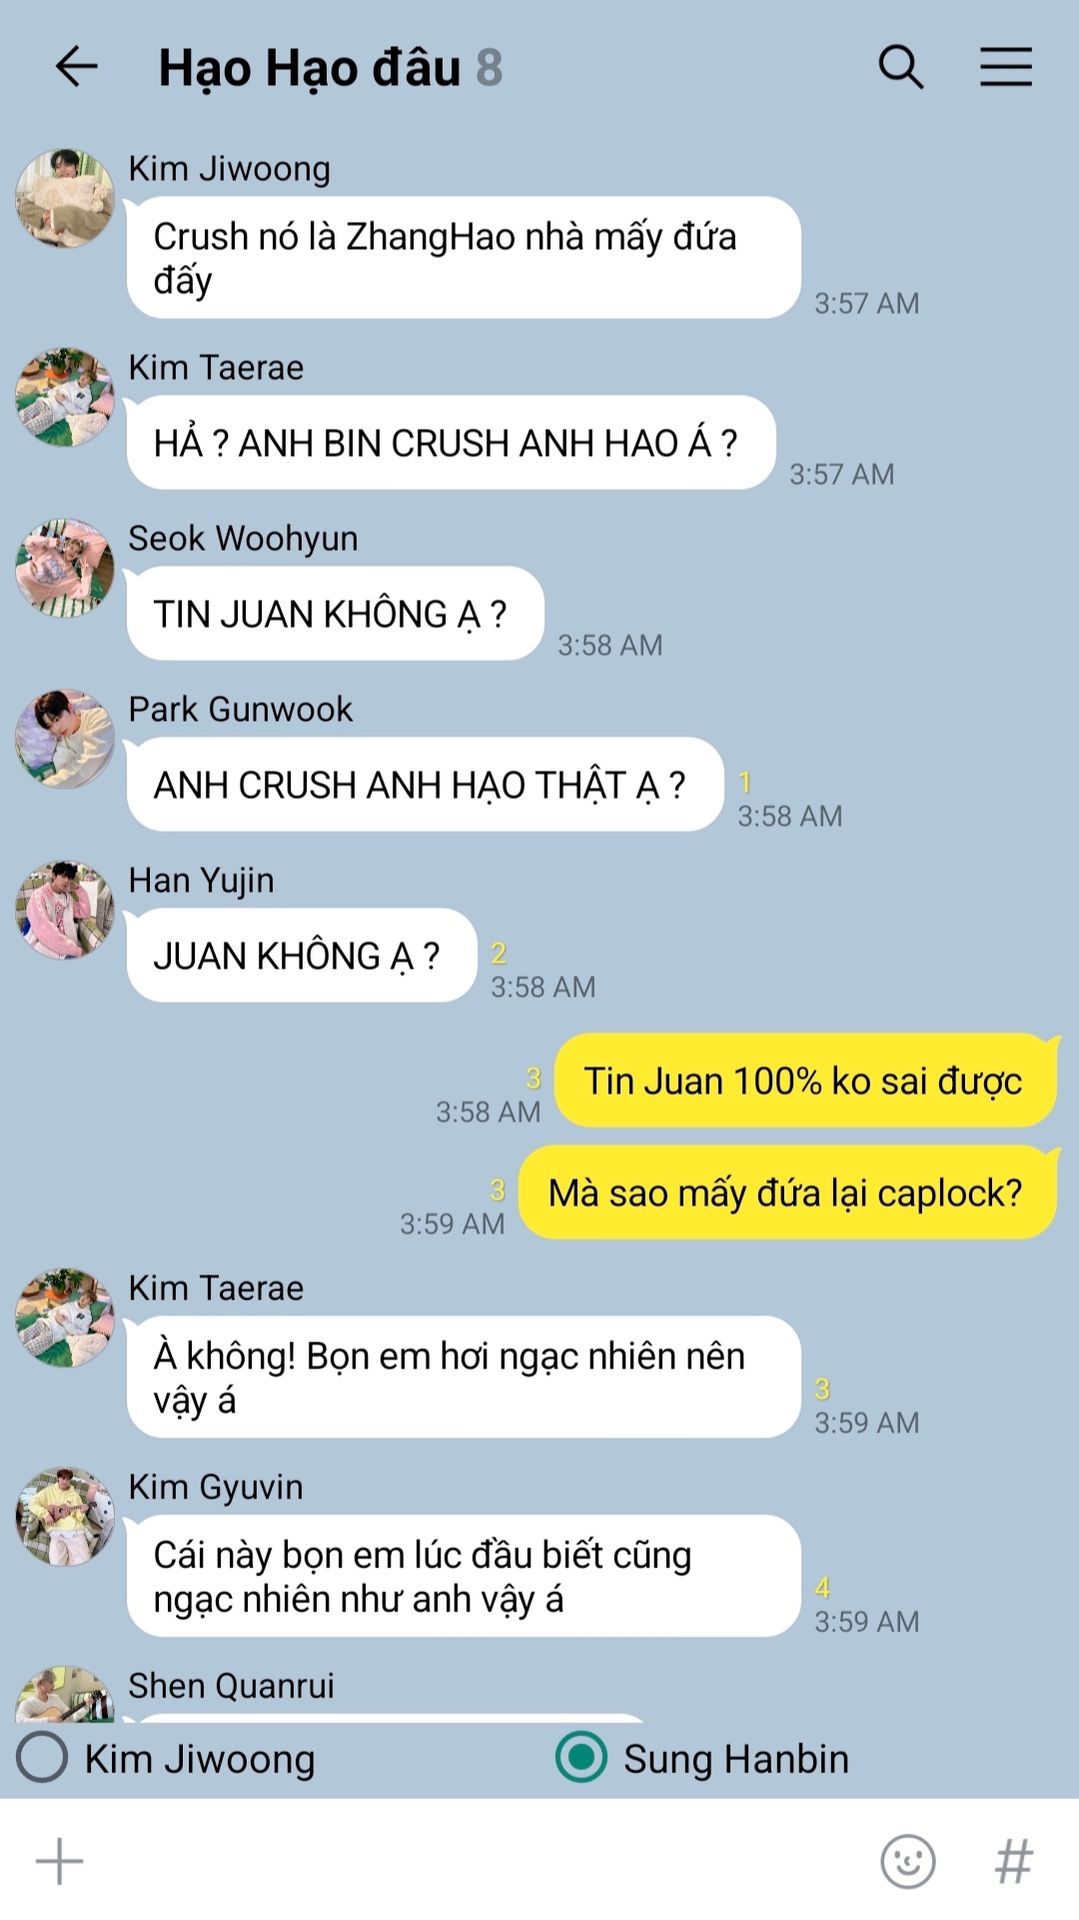Tap the Kim Gyuvin sender name
Image resolution: width=1079 pixels, height=1920 pixels.
tap(215, 1487)
